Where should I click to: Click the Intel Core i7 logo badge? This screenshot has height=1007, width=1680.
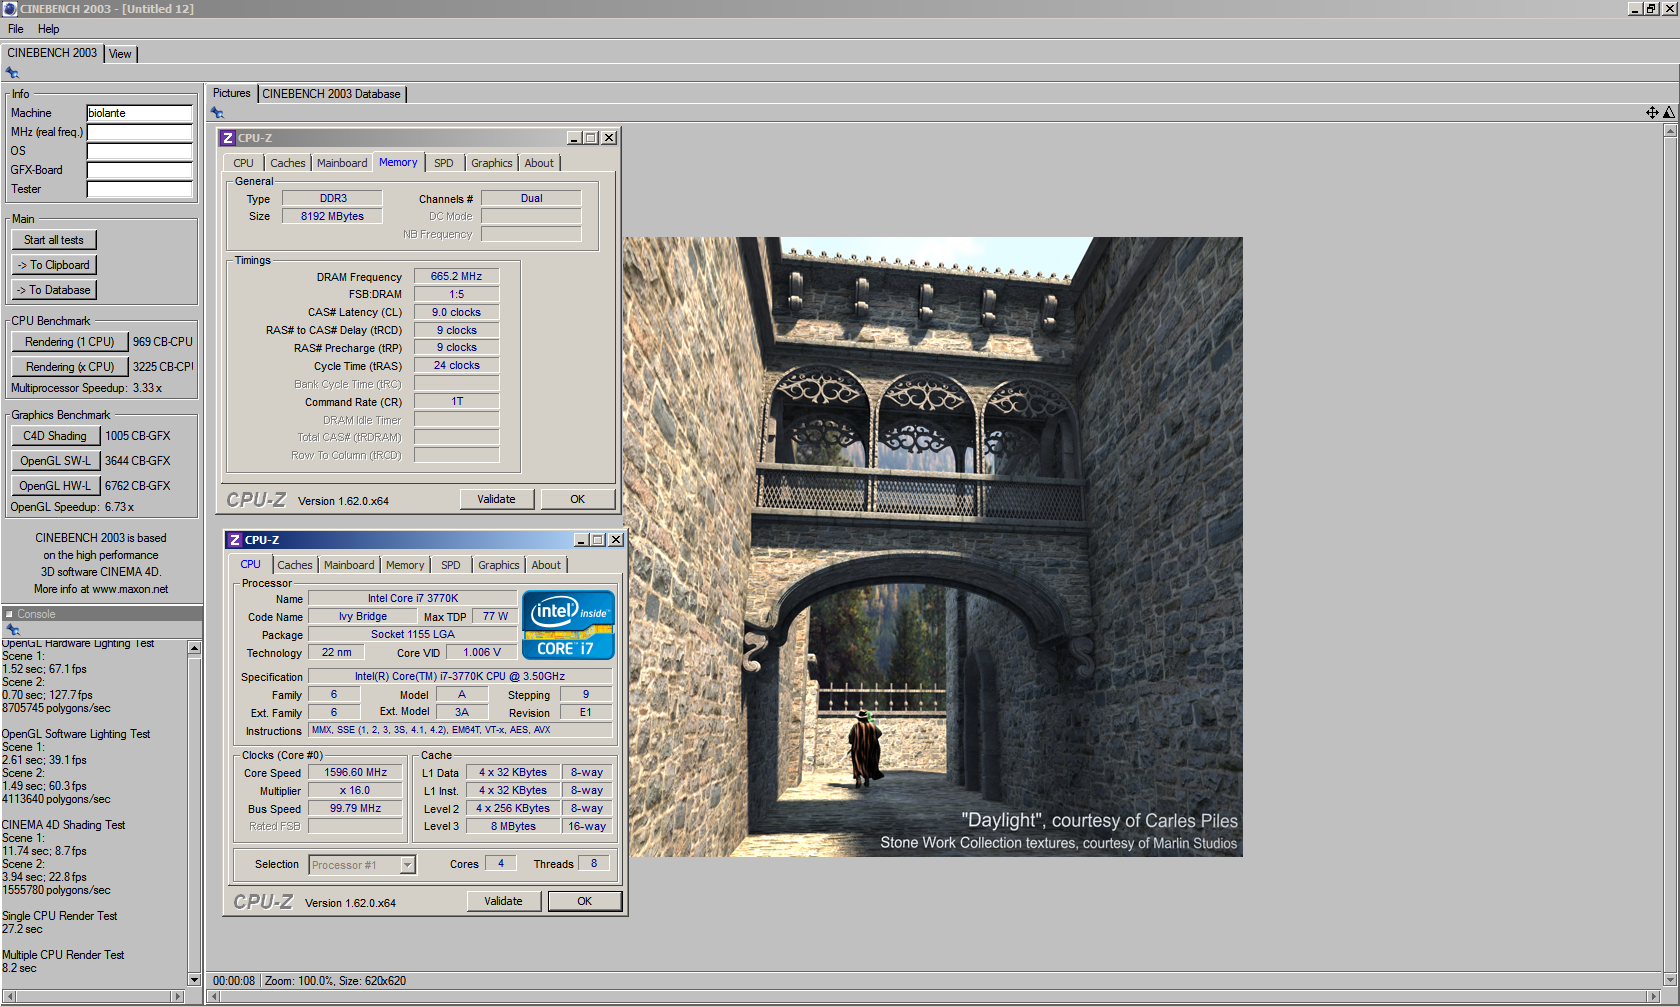tap(568, 625)
